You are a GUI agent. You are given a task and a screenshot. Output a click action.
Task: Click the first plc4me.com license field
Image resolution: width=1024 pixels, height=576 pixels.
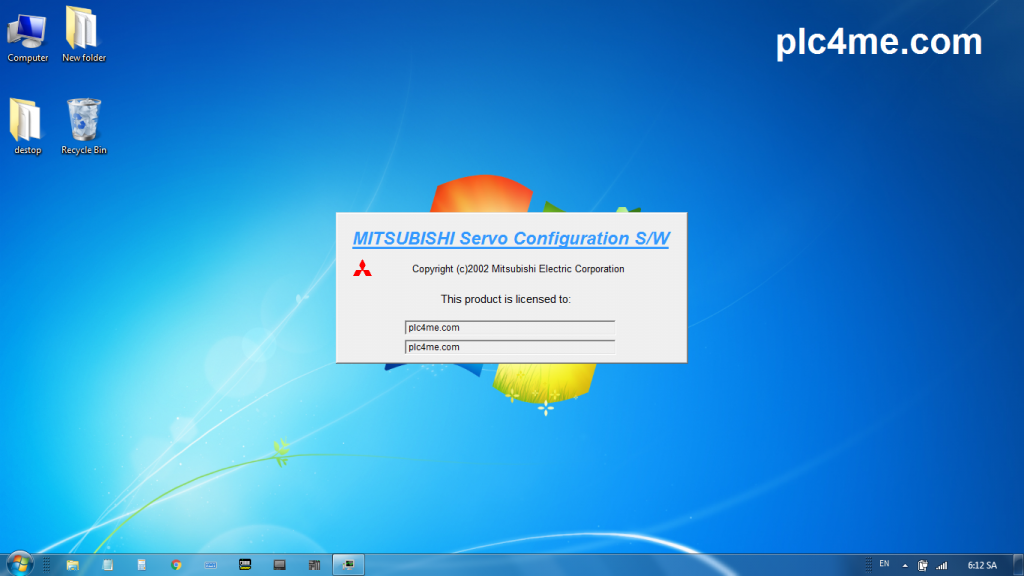click(x=509, y=327)
